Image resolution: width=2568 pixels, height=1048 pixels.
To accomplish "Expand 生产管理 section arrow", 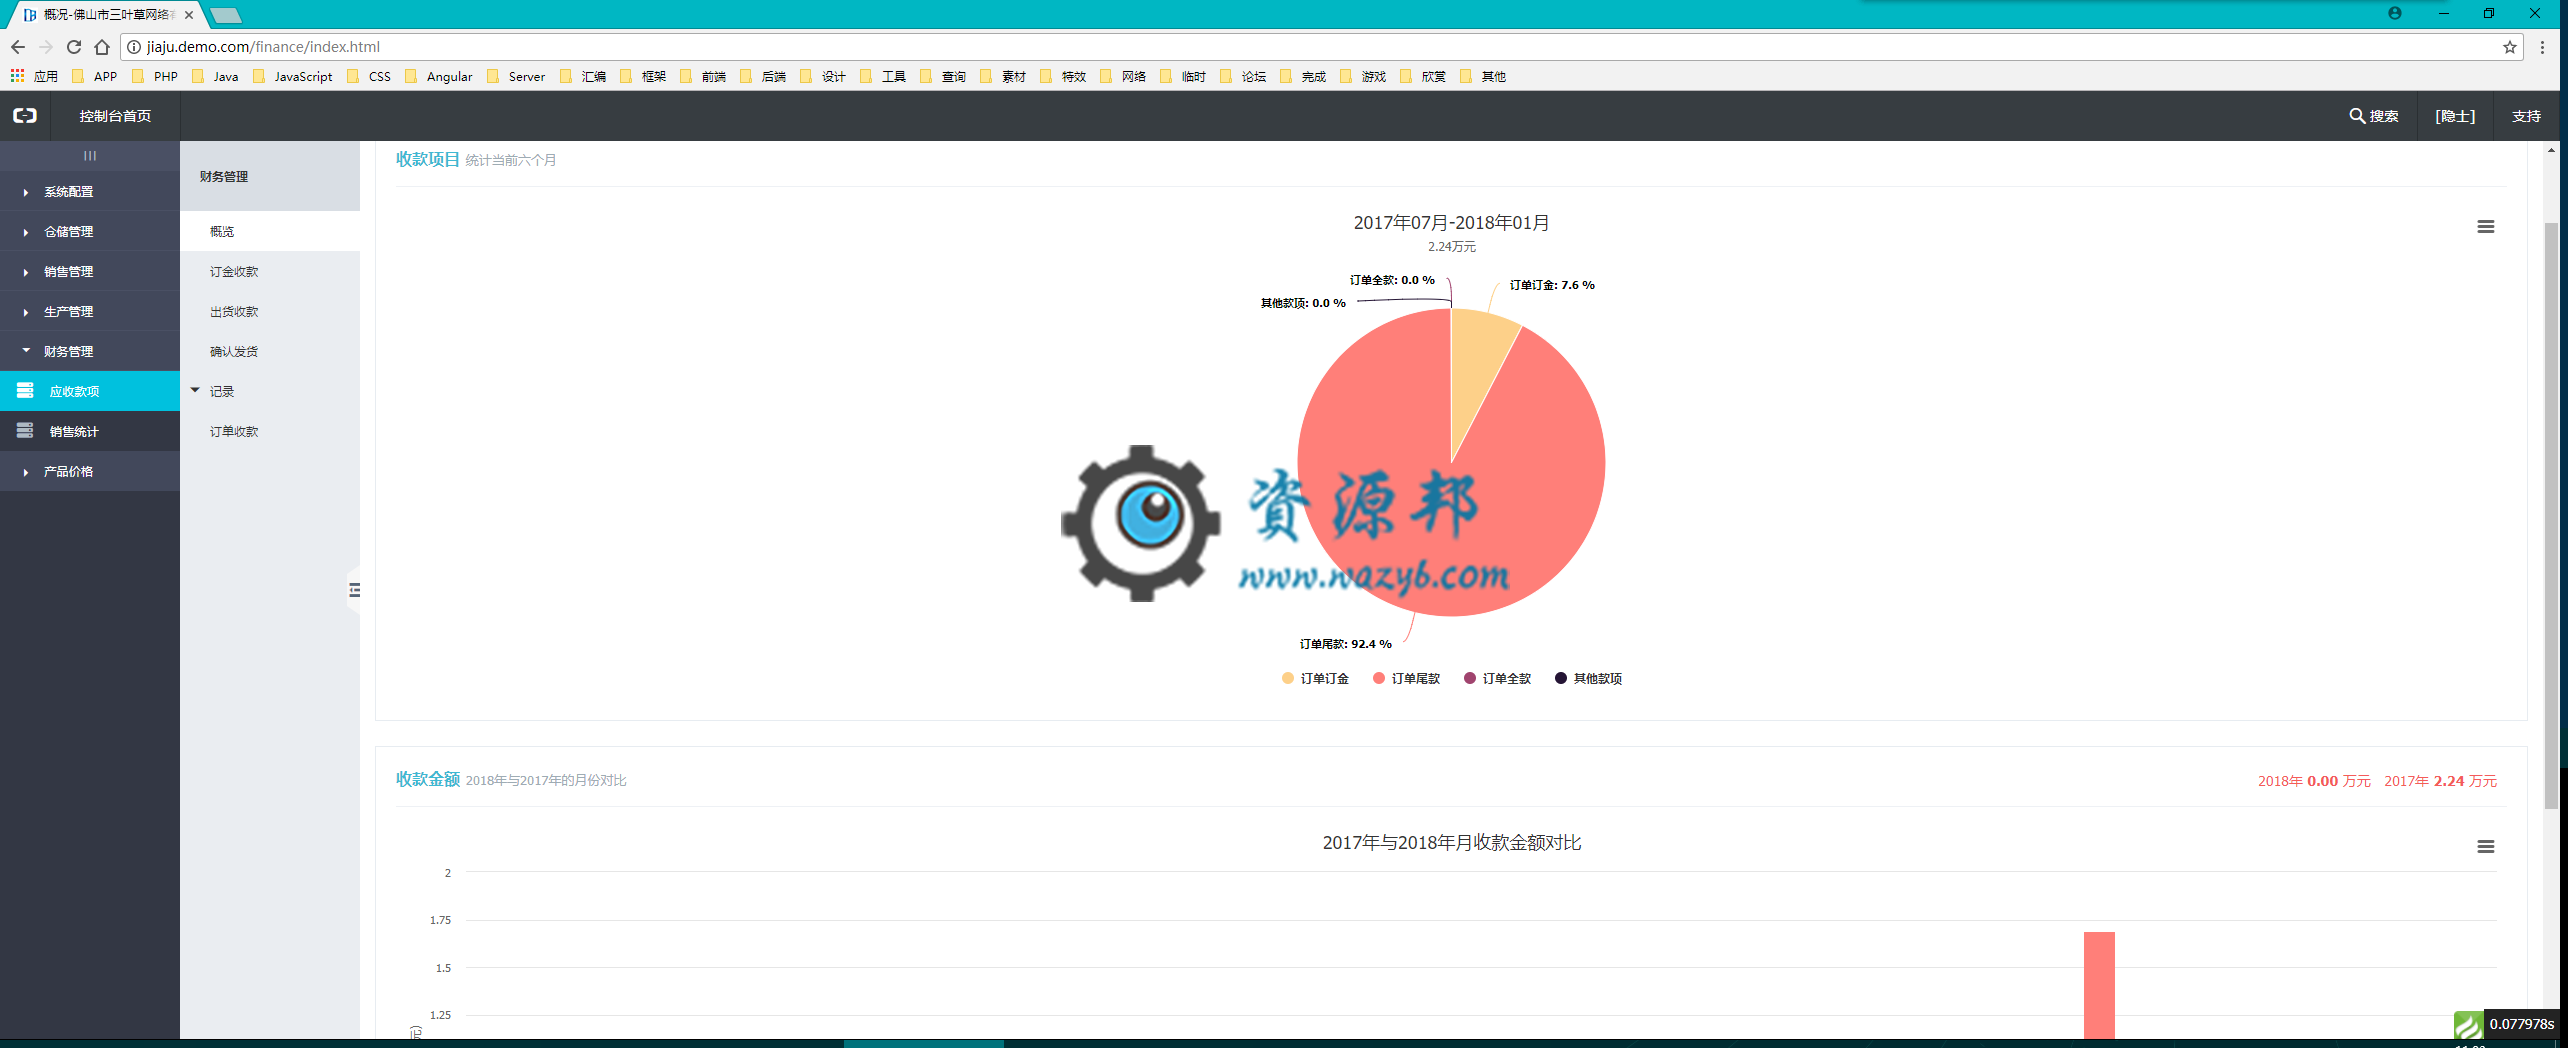I will tap(26, 312).
